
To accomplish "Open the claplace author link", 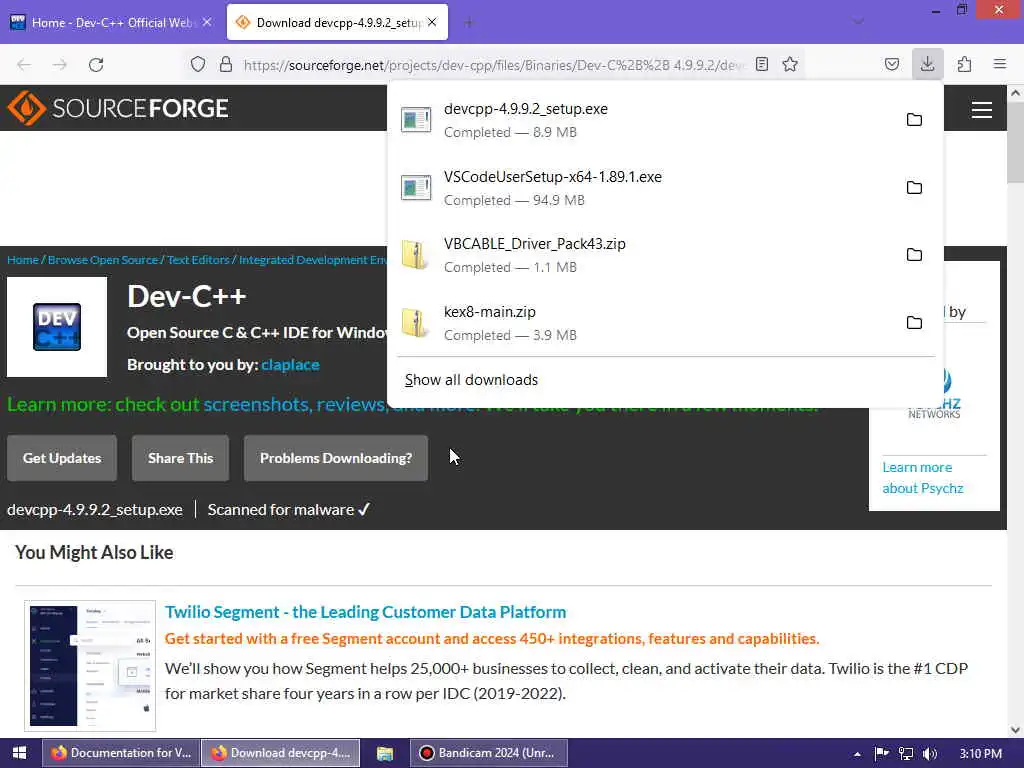I will [291, 365].
